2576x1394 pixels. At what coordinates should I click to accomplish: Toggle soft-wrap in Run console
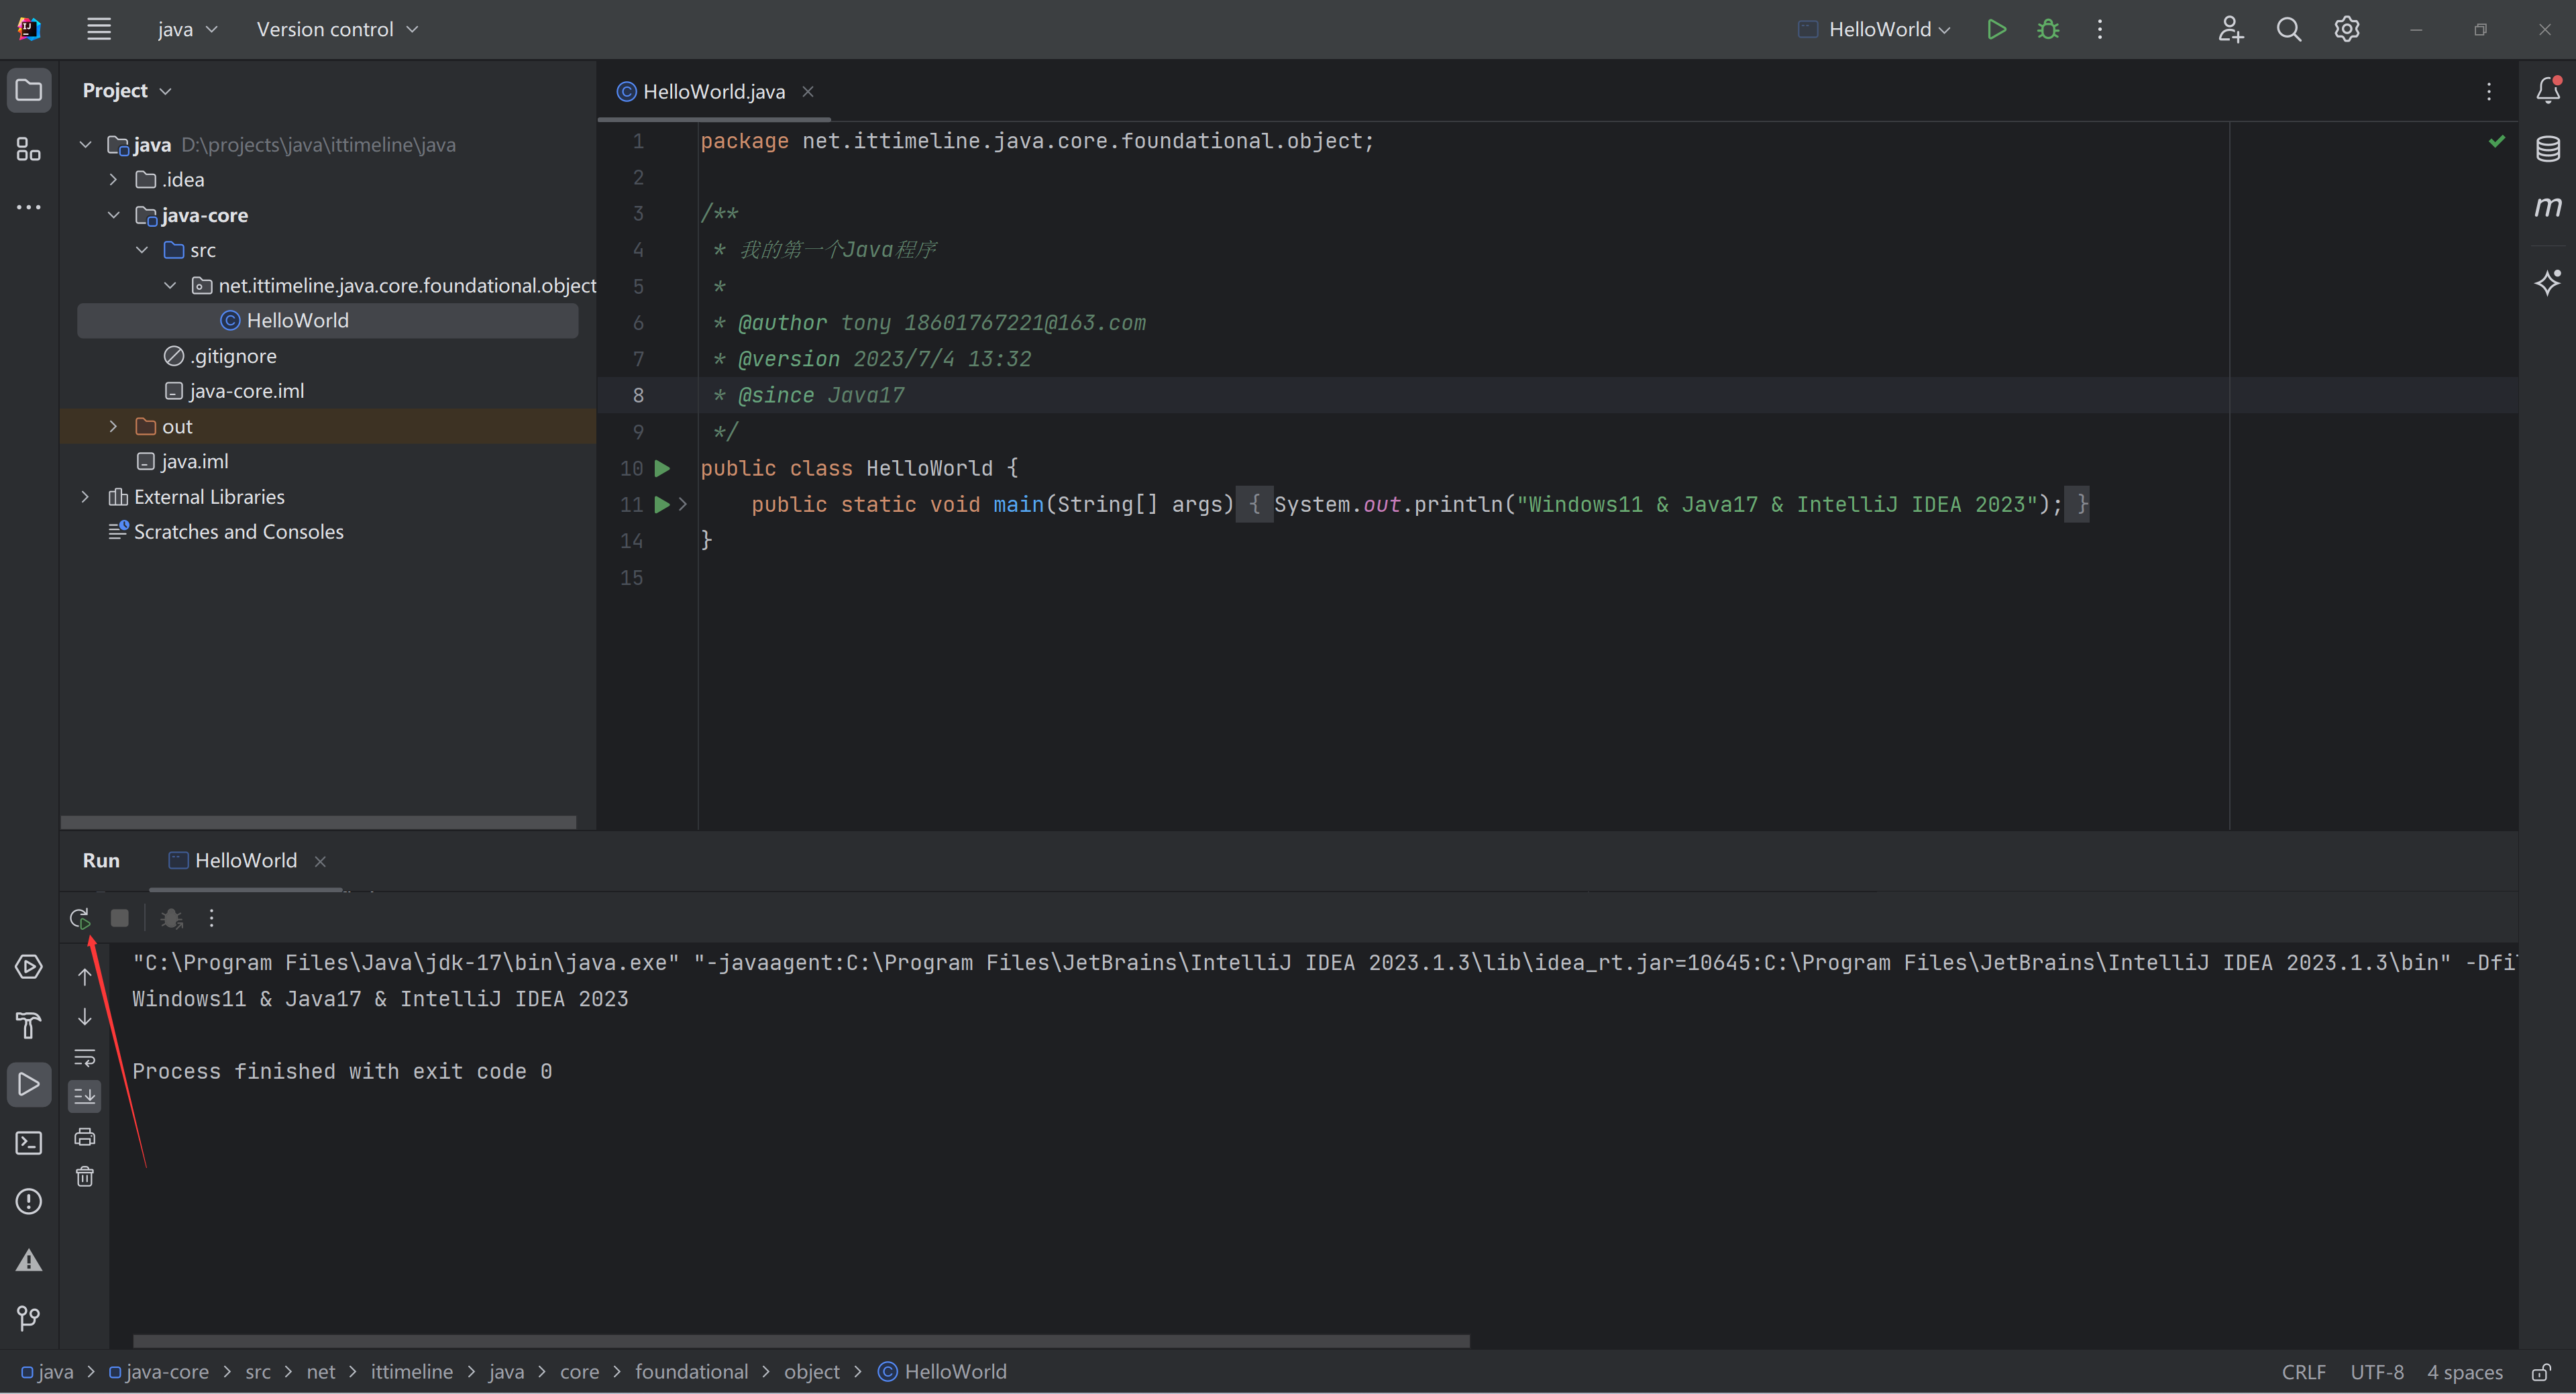(x=85, y=1057)
